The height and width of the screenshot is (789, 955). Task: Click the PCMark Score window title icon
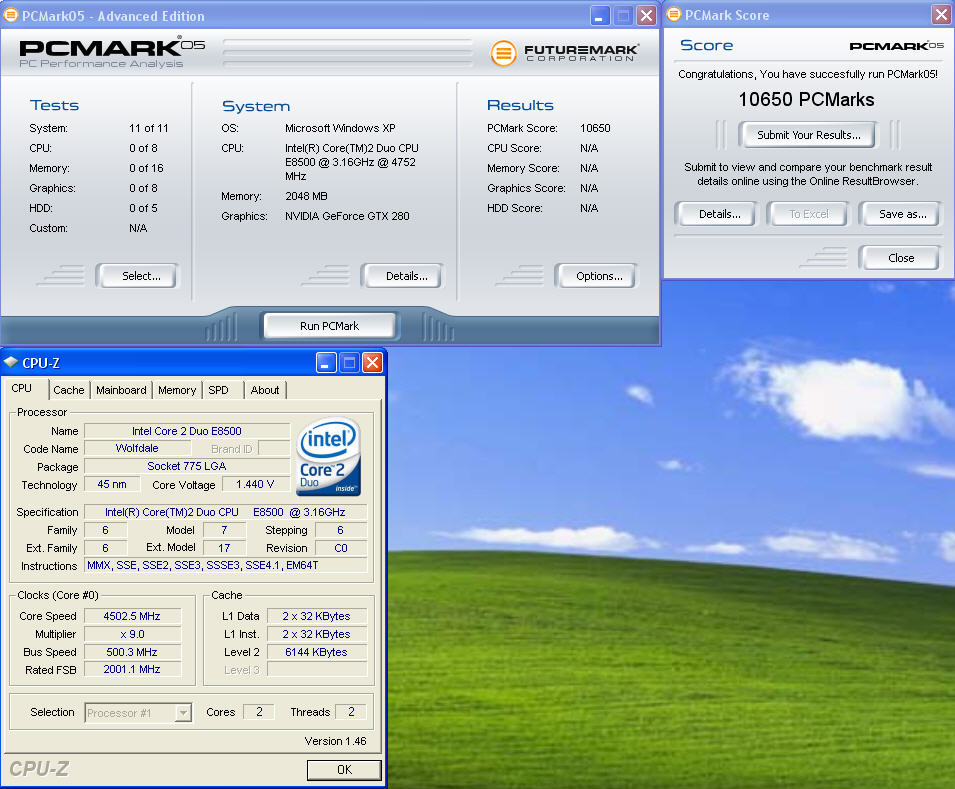click(x=674, y=15)
